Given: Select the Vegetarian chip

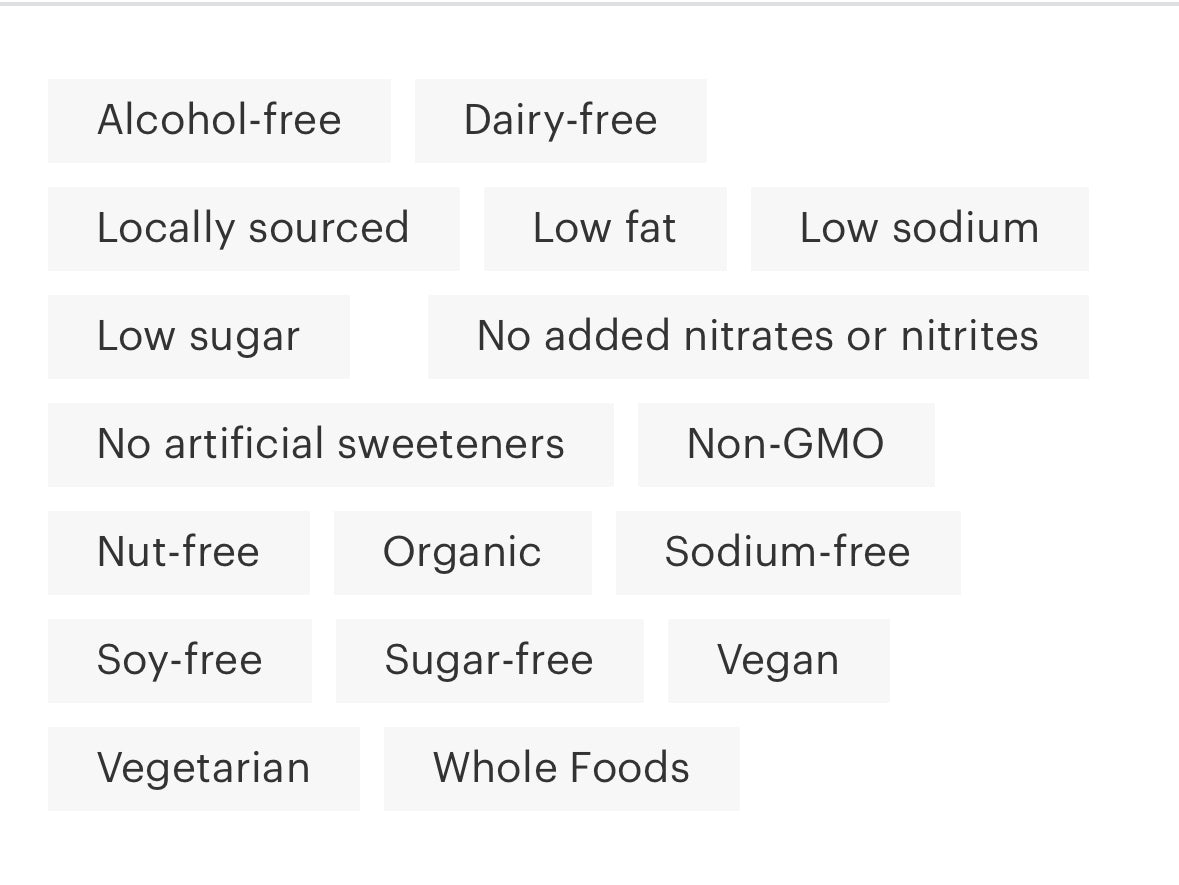Looking at the screenshot, I should [x=203, y=769].
